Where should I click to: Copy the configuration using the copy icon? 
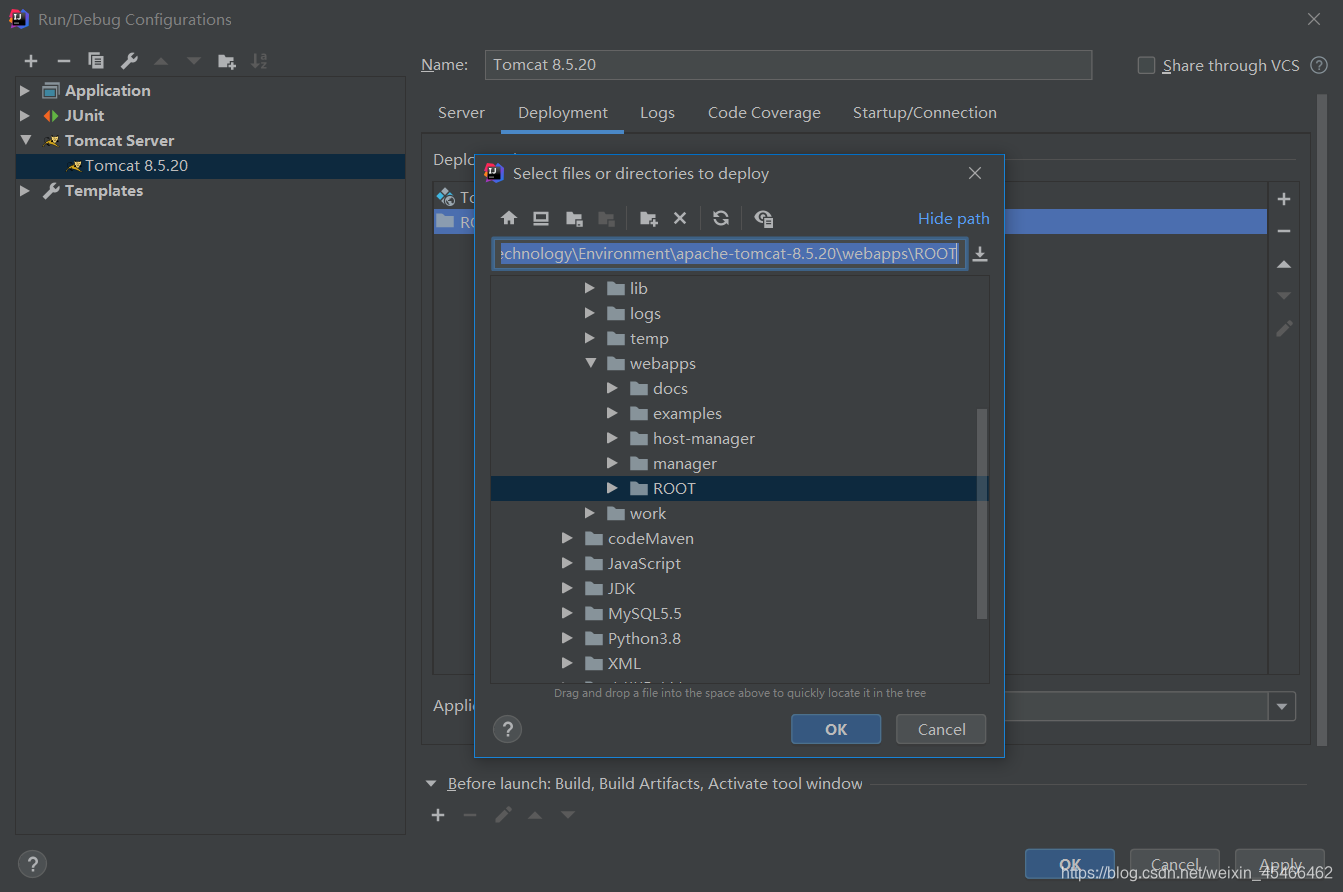coord(96,61)
